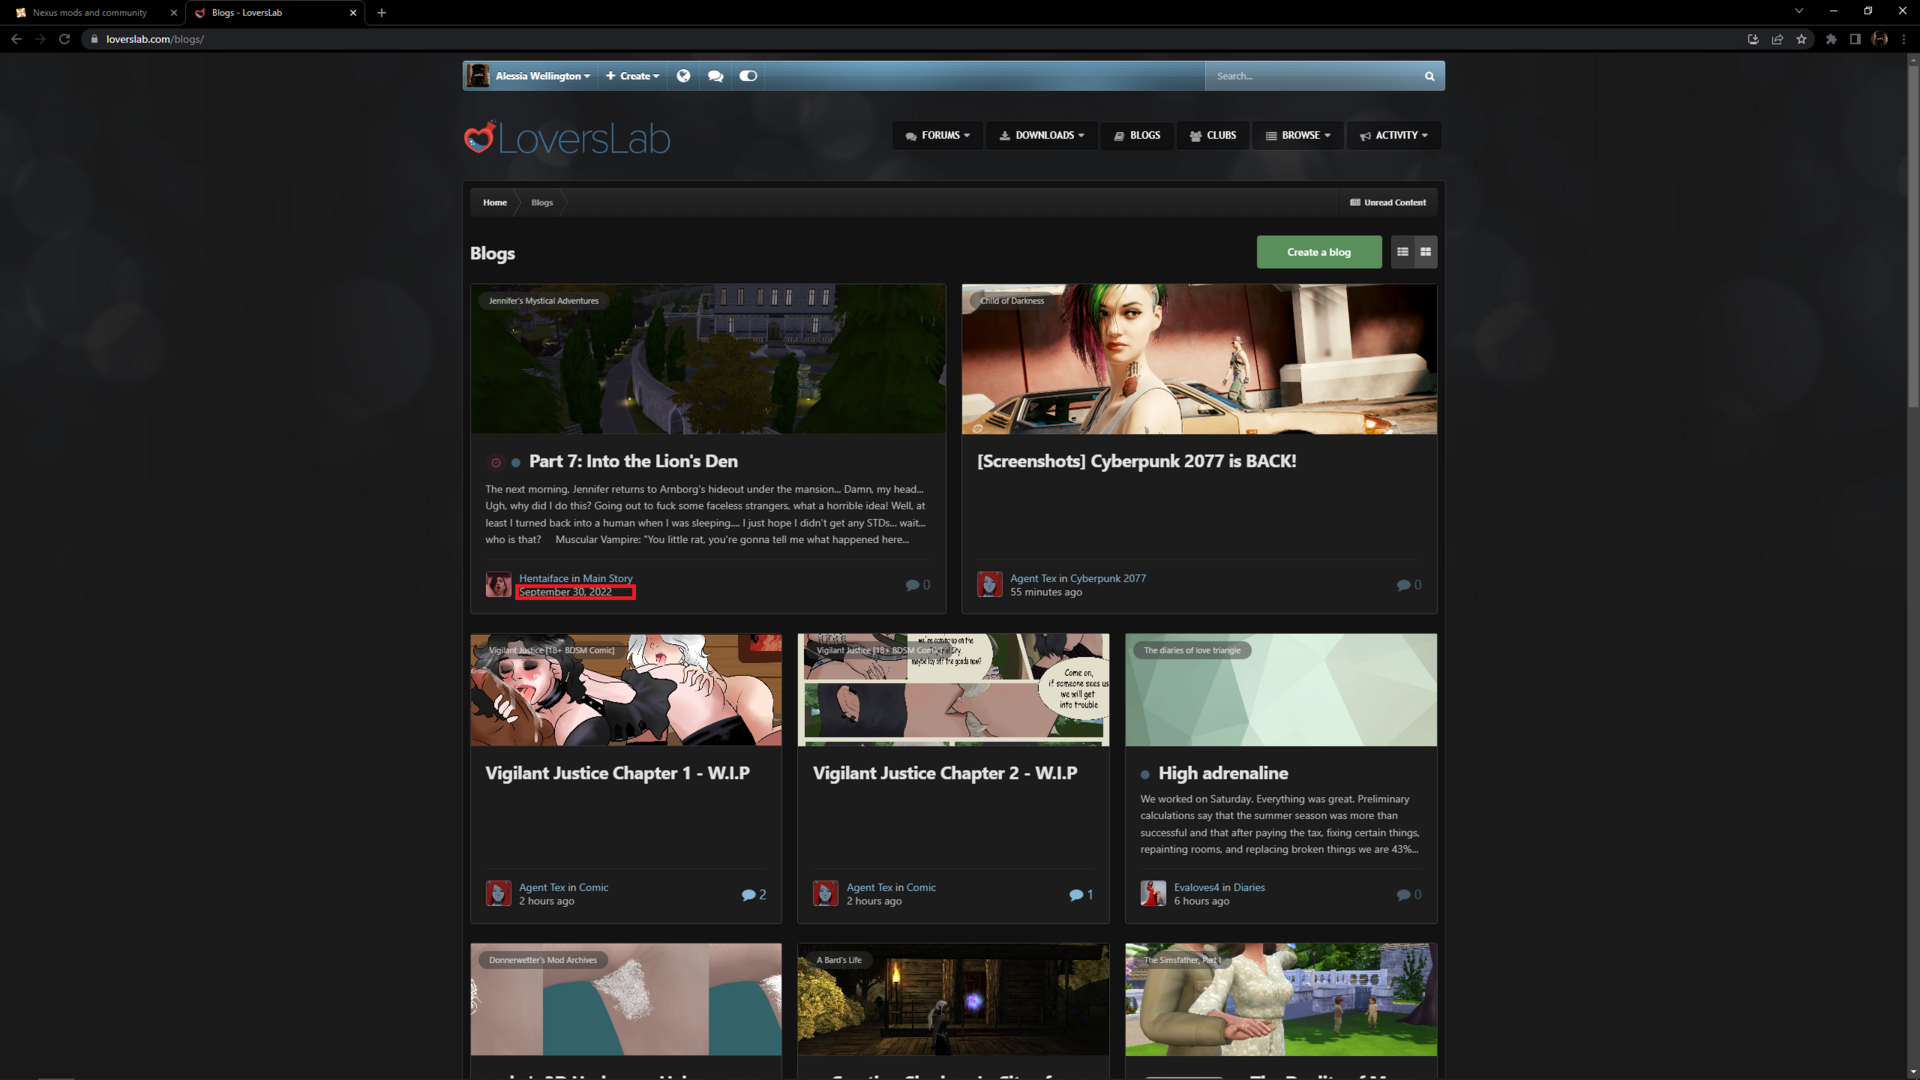Switch to grid view icon
1920x1080 pixels.
pyautogui.click(x=1426, y=252)
